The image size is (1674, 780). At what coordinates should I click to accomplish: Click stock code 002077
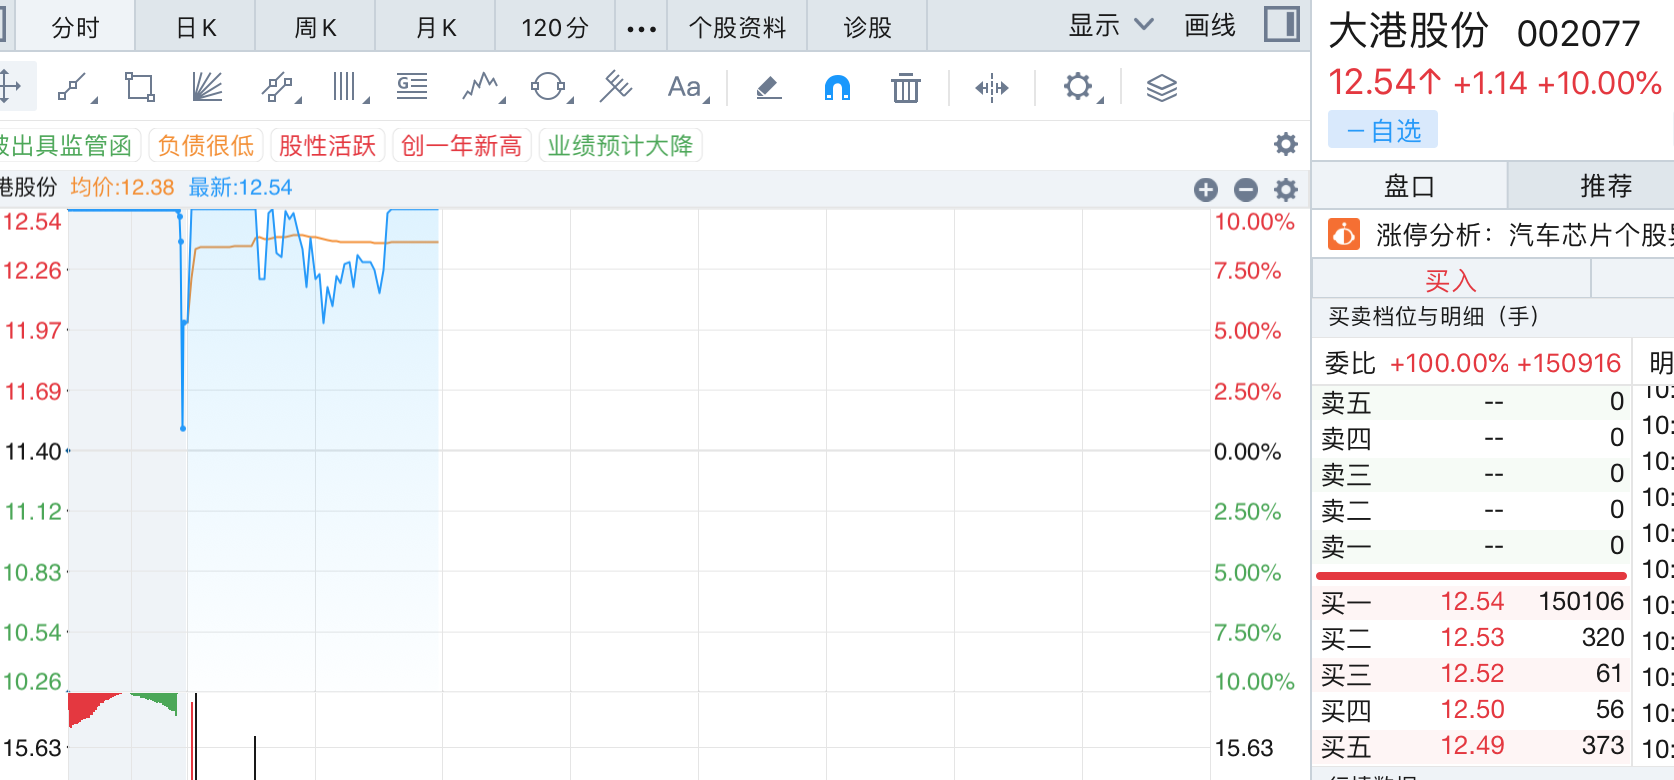point(1578,34)
